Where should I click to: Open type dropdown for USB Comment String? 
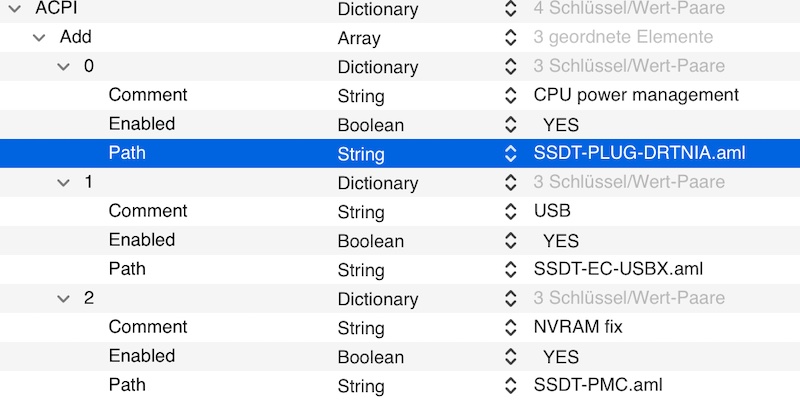512,212
